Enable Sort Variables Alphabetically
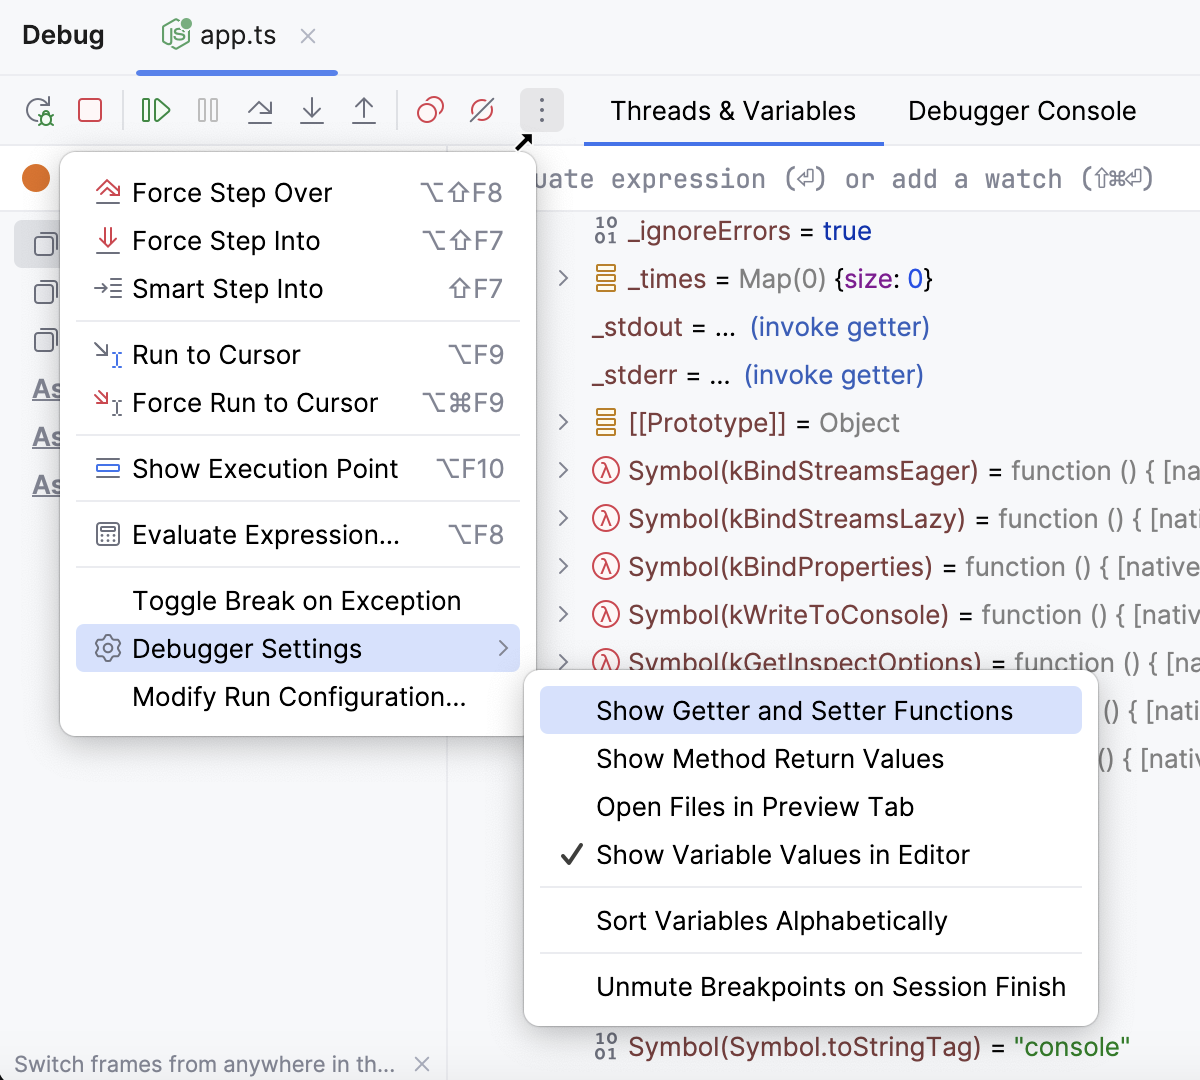This screenshot has width=1200, height=1080. point(771,921)
